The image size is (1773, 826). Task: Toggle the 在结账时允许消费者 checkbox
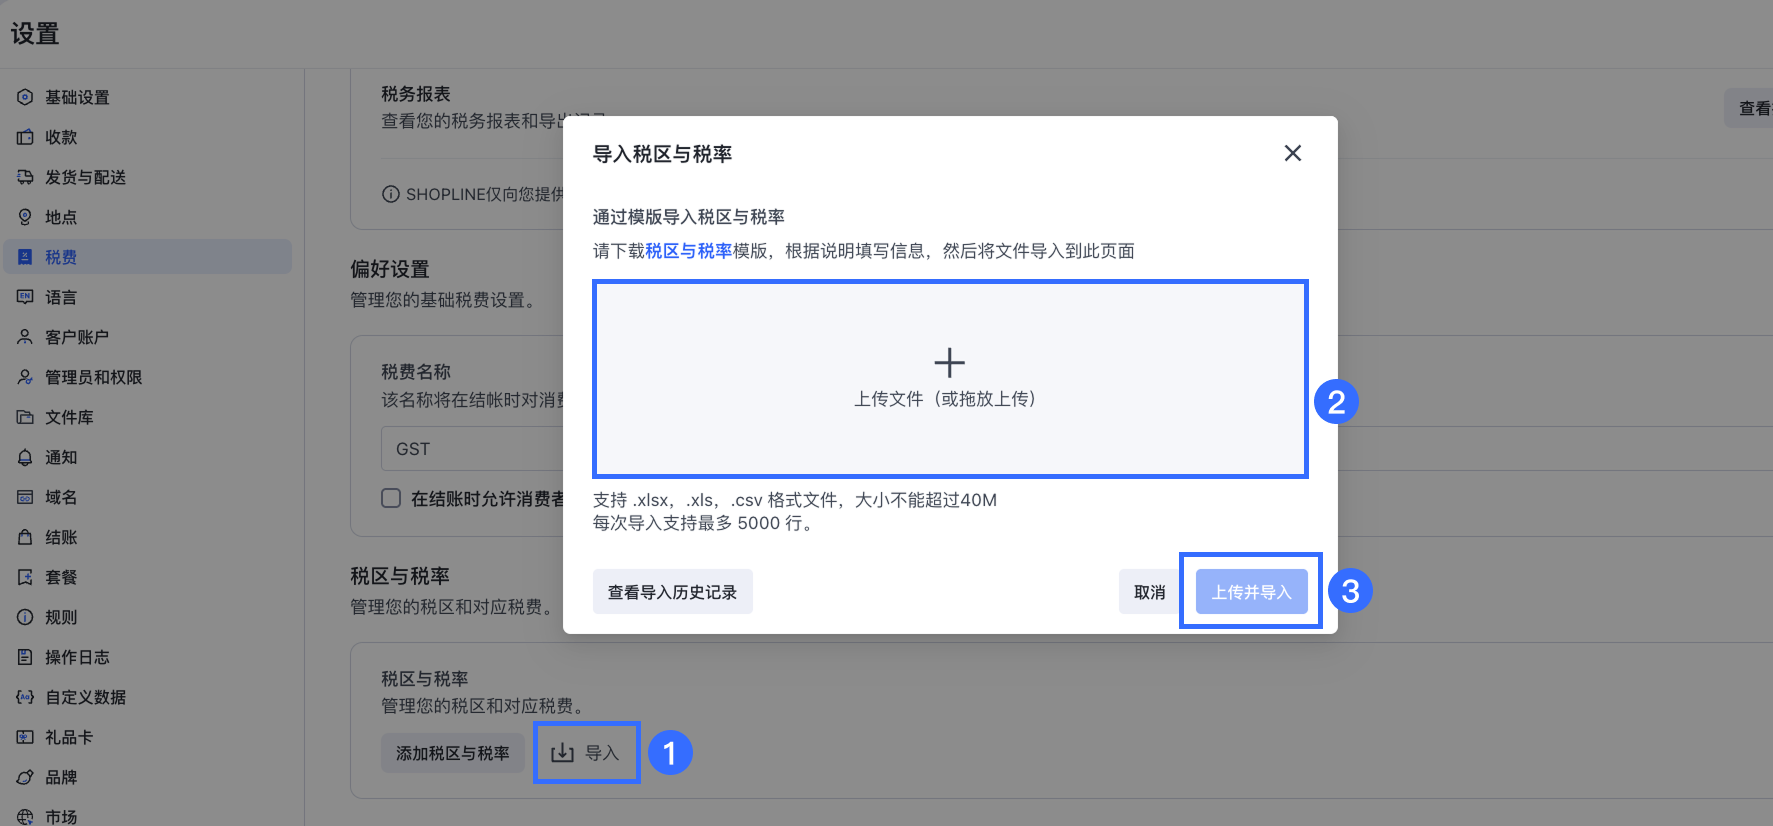coord(391,498)
